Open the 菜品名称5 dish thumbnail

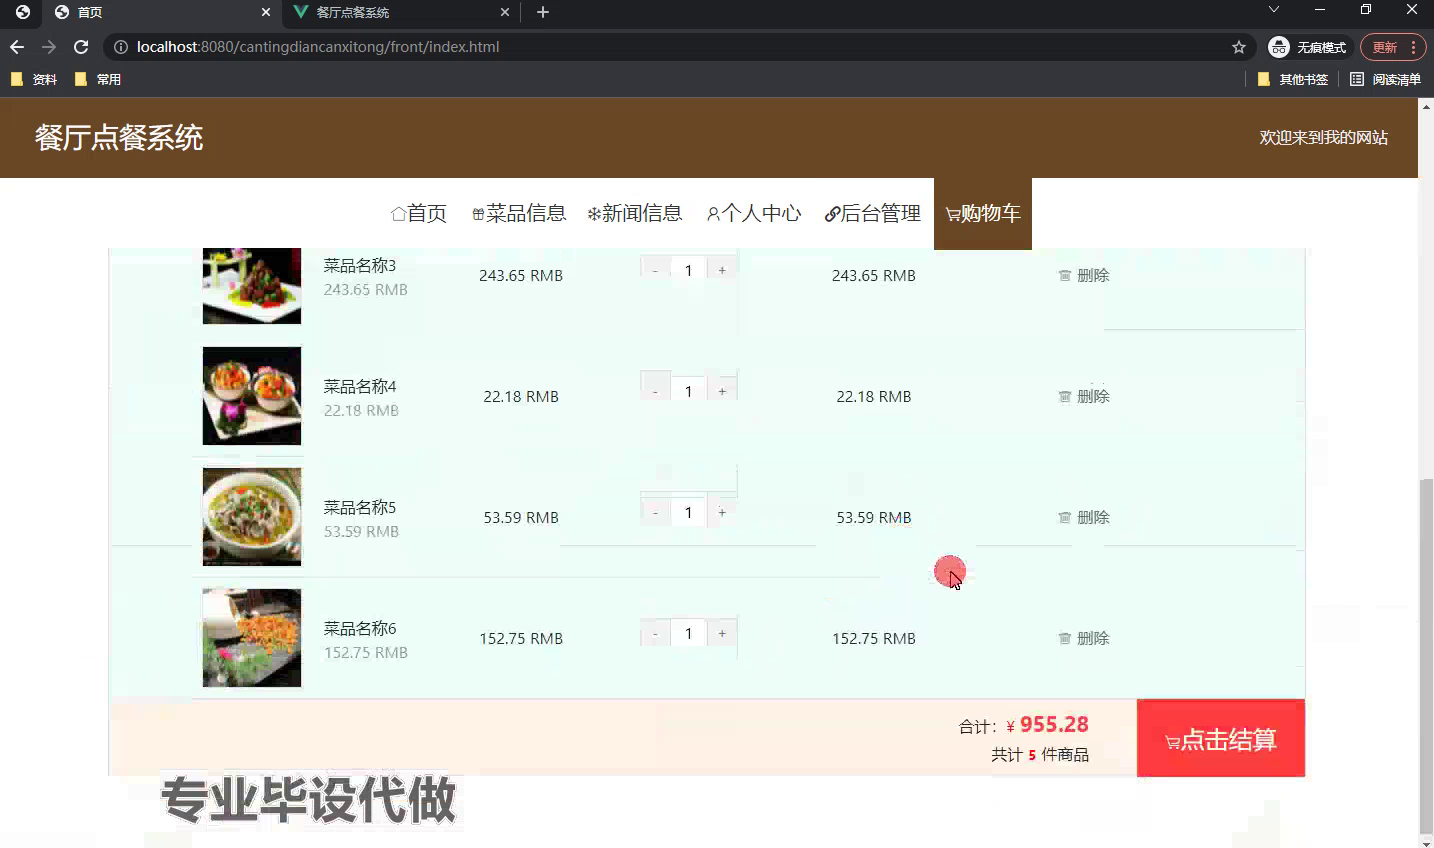[x=252, y=517]
